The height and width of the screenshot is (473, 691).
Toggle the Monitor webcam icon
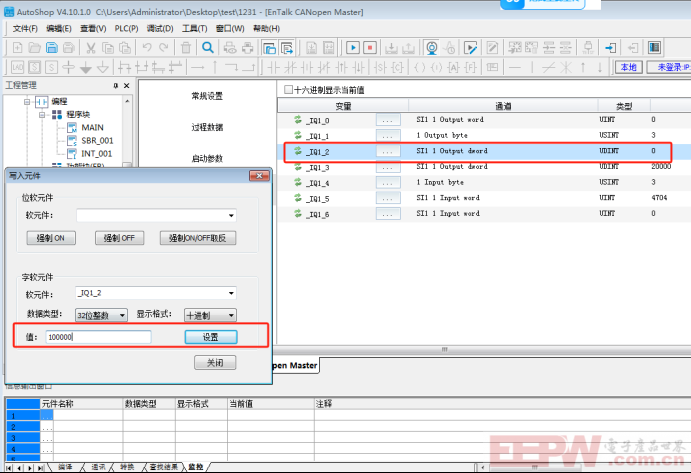tap(432, 48)
